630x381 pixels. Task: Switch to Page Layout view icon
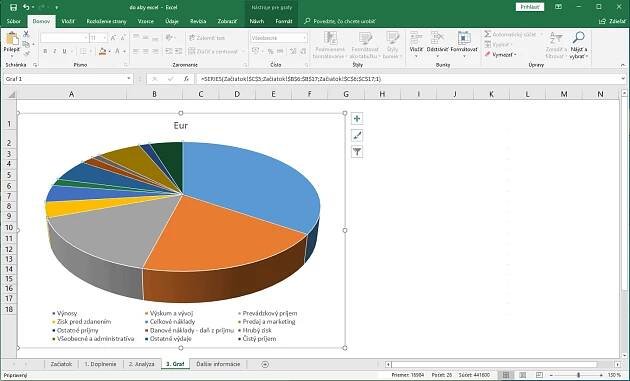[522, 375]
